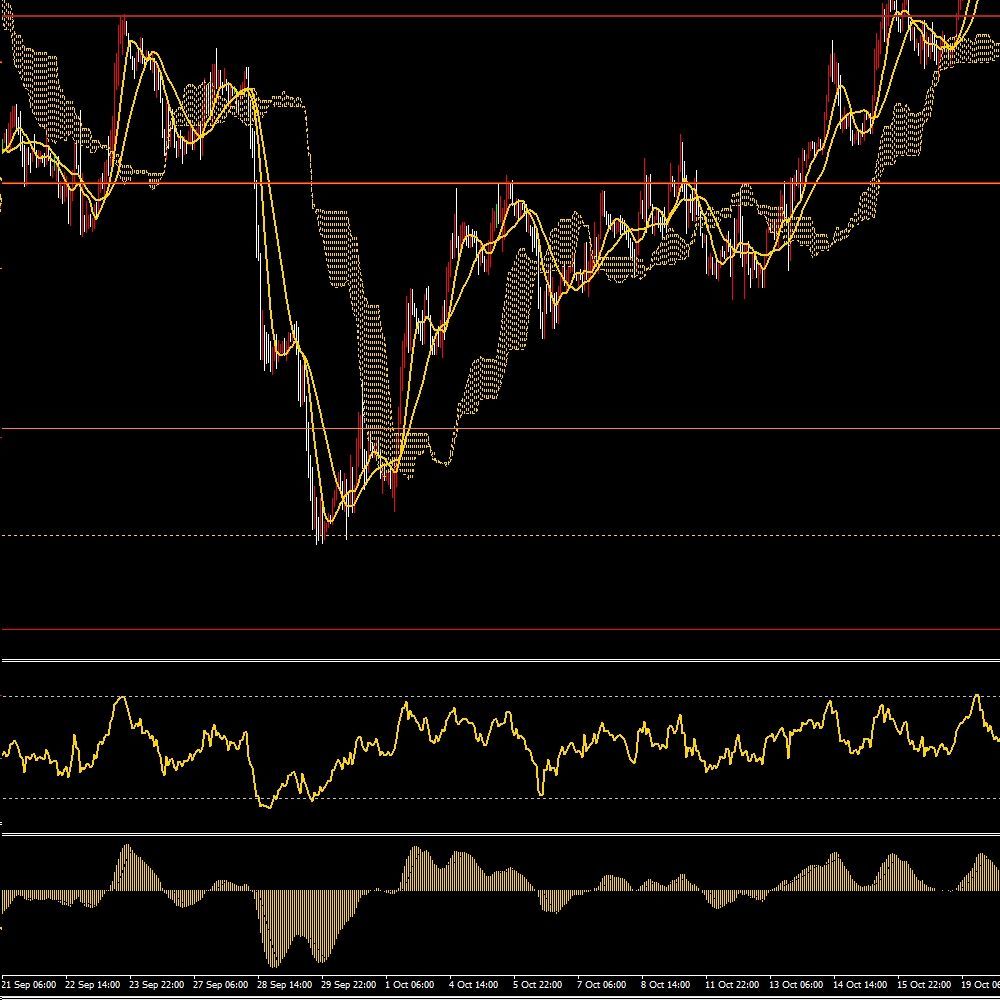Select the 7 Oct 06:00 time label
Screen dimensions: 1000x1000
[601, 984]
